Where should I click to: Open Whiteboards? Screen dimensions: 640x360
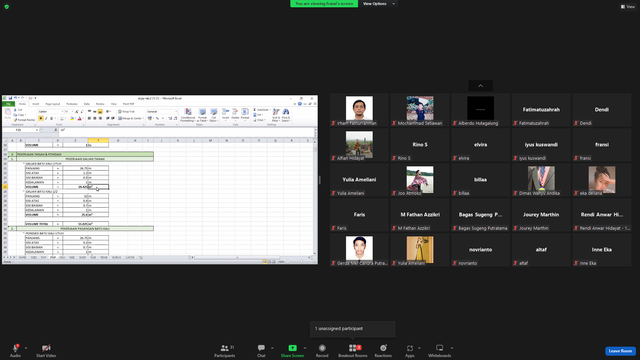(440, 350)
